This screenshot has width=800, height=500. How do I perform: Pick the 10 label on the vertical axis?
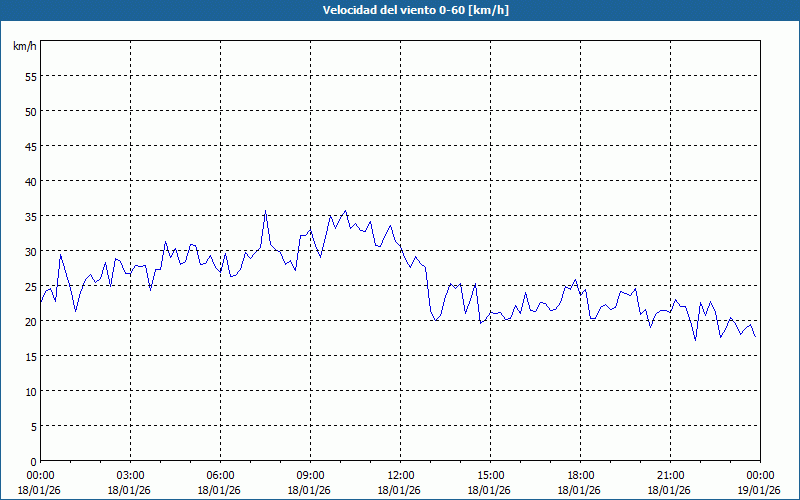point(30,391)
